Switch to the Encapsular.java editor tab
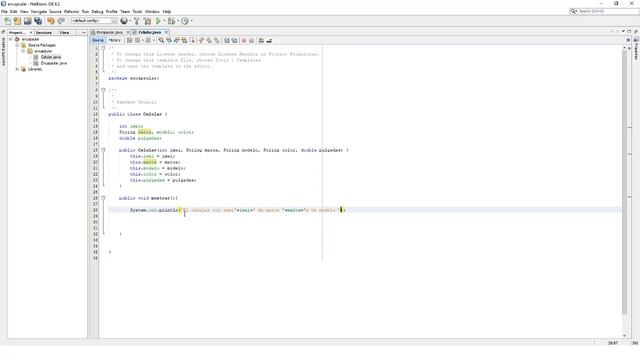Image resolution: width=640 pixels, height=360 pixels. 110,32
